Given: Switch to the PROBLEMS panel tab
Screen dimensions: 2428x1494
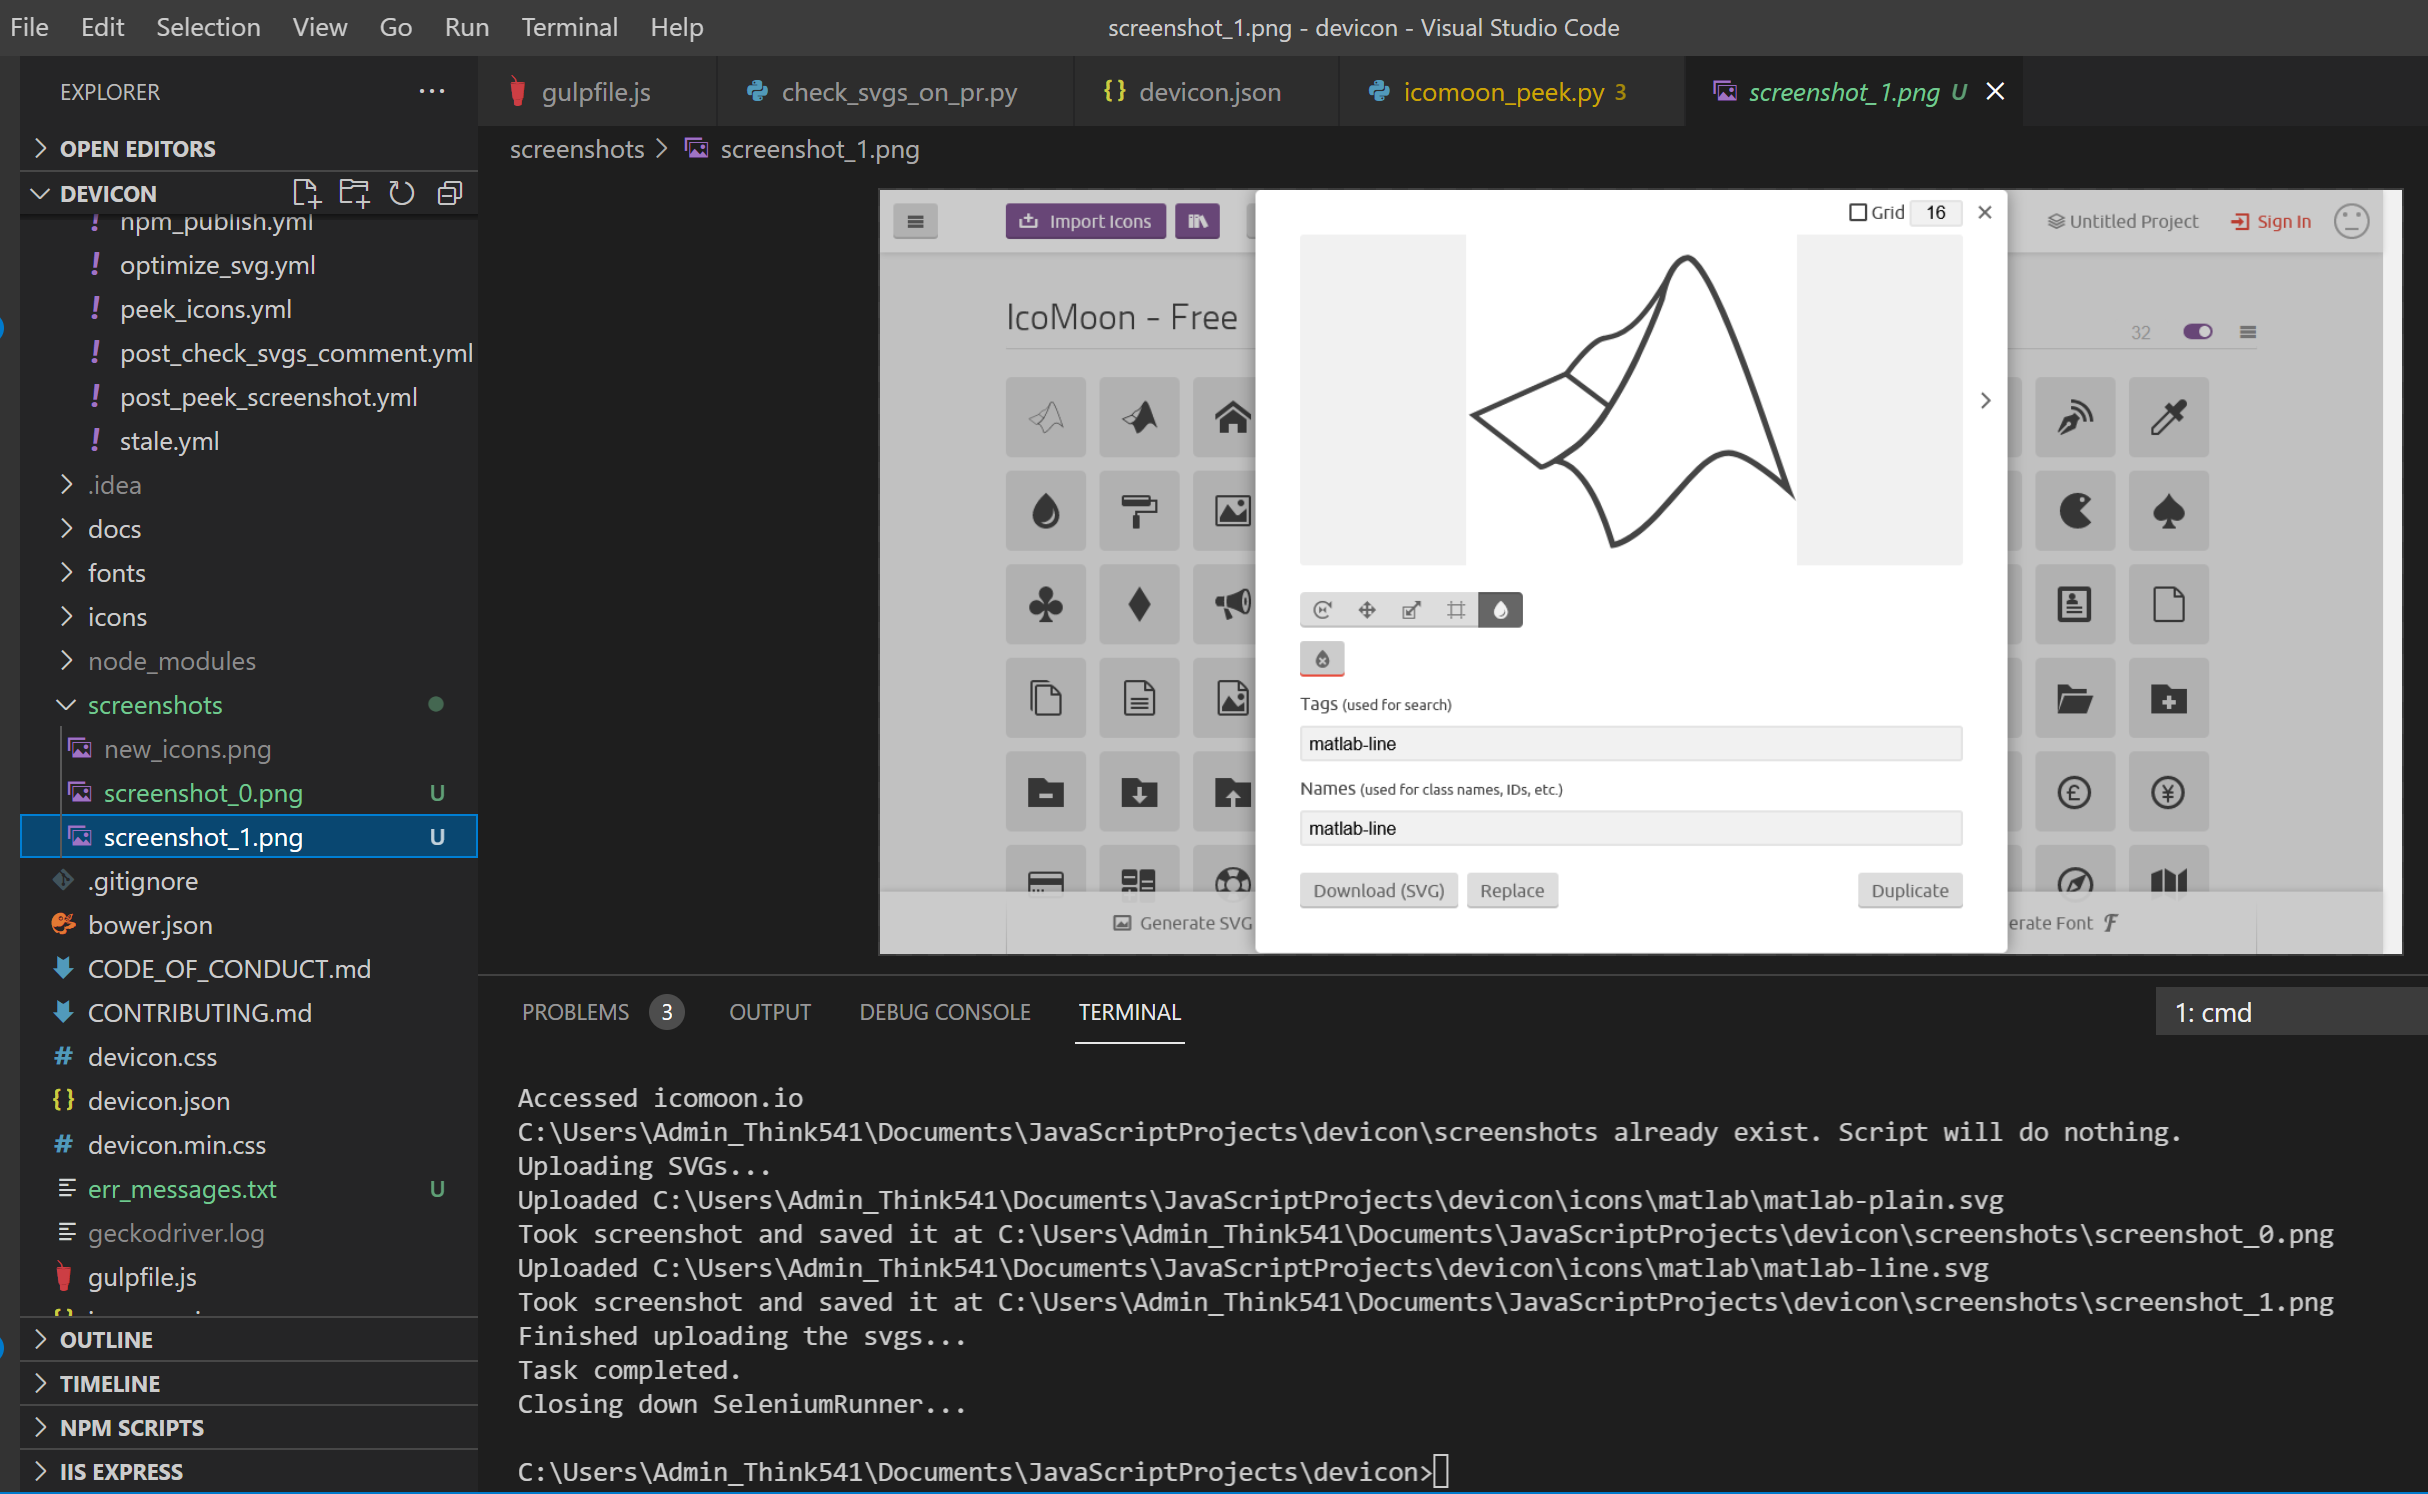Looking at the screenshot, I should coord(575,1012).
